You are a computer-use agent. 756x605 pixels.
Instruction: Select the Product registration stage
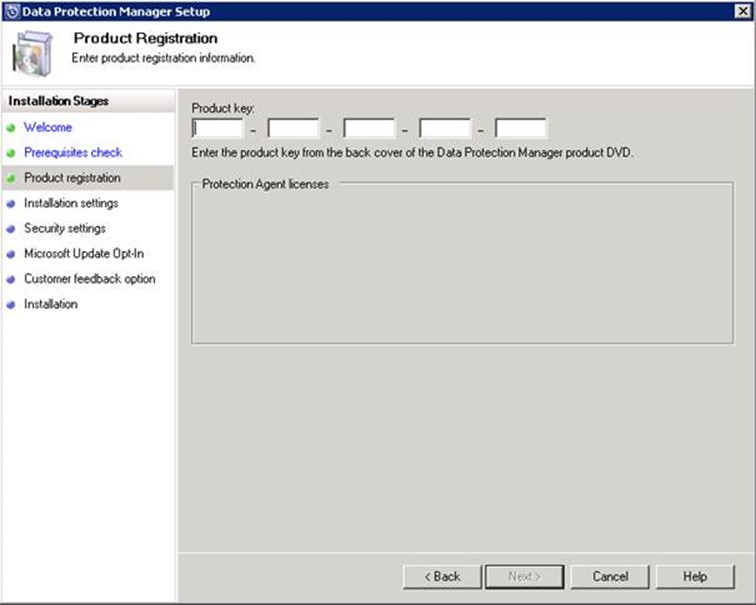coord(72,178)
